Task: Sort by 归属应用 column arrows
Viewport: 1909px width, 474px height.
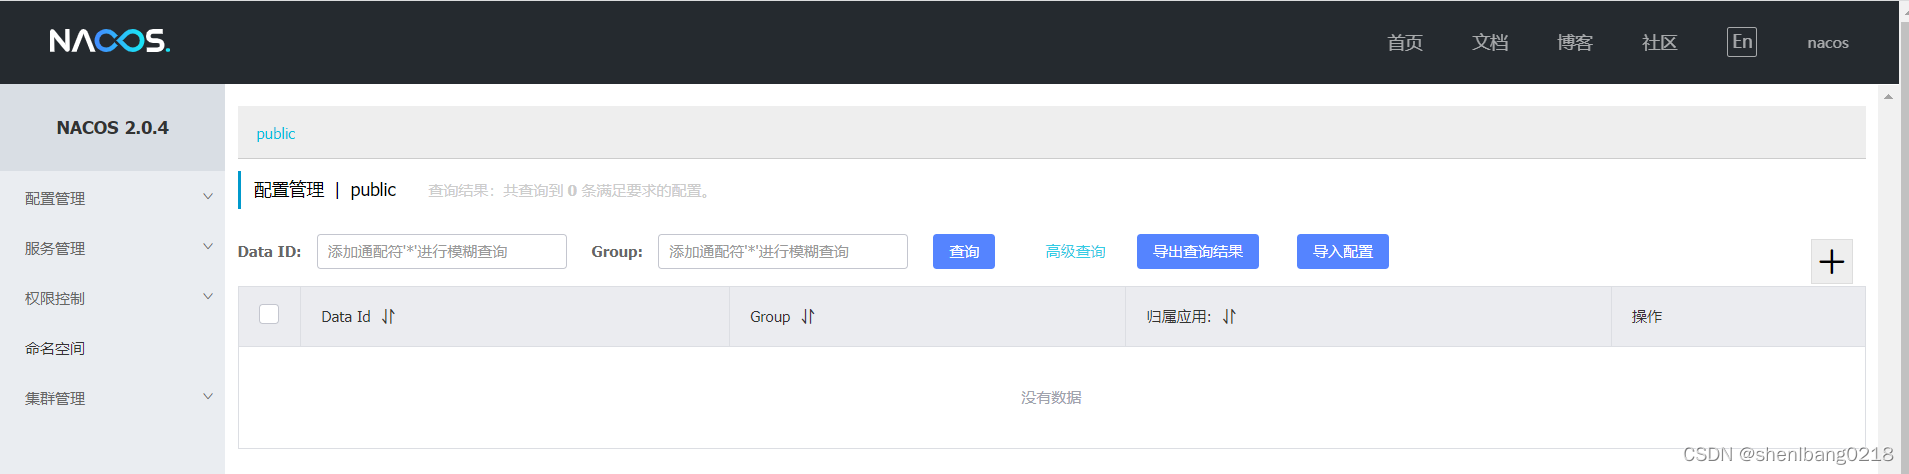Action: pyautogui.click(x=1229, y=317)
